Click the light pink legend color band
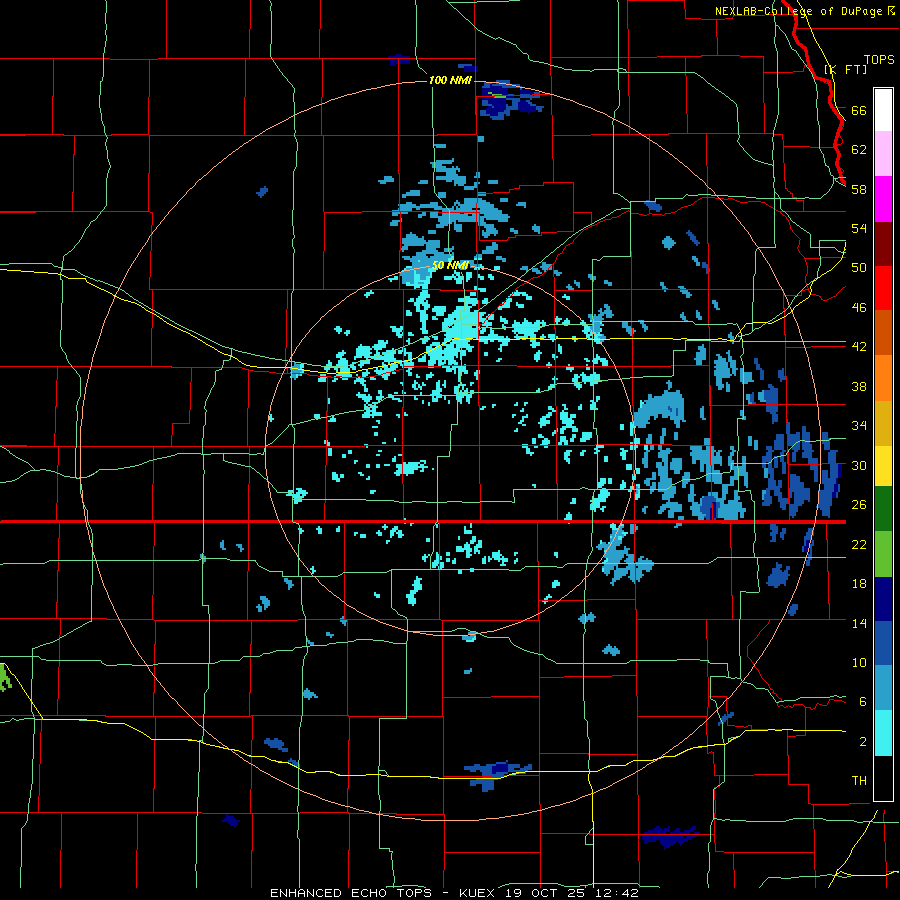The image size is (900, 900). click(883, 154)
